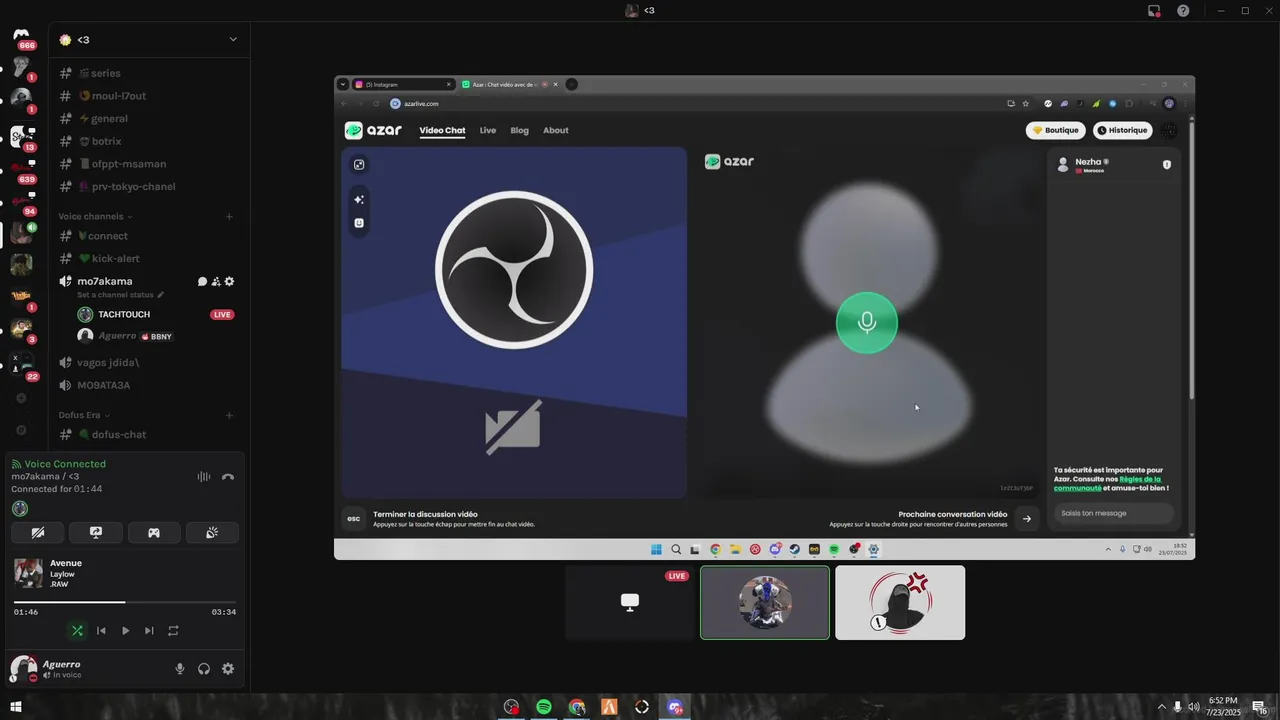Go to the previous Spotify track
The width and height of the screenshot is (1280, 720).
(101, 631)
